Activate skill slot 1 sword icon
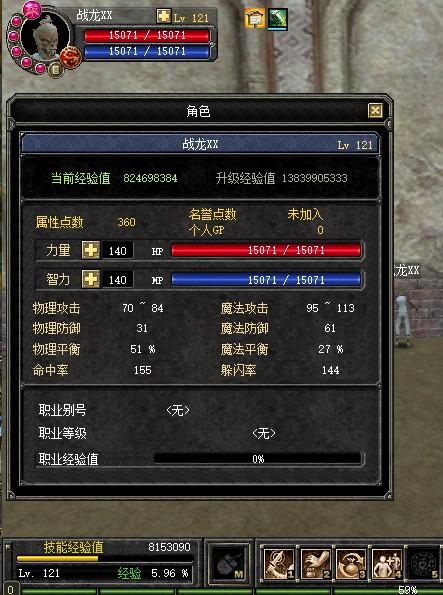 (279, 564)
